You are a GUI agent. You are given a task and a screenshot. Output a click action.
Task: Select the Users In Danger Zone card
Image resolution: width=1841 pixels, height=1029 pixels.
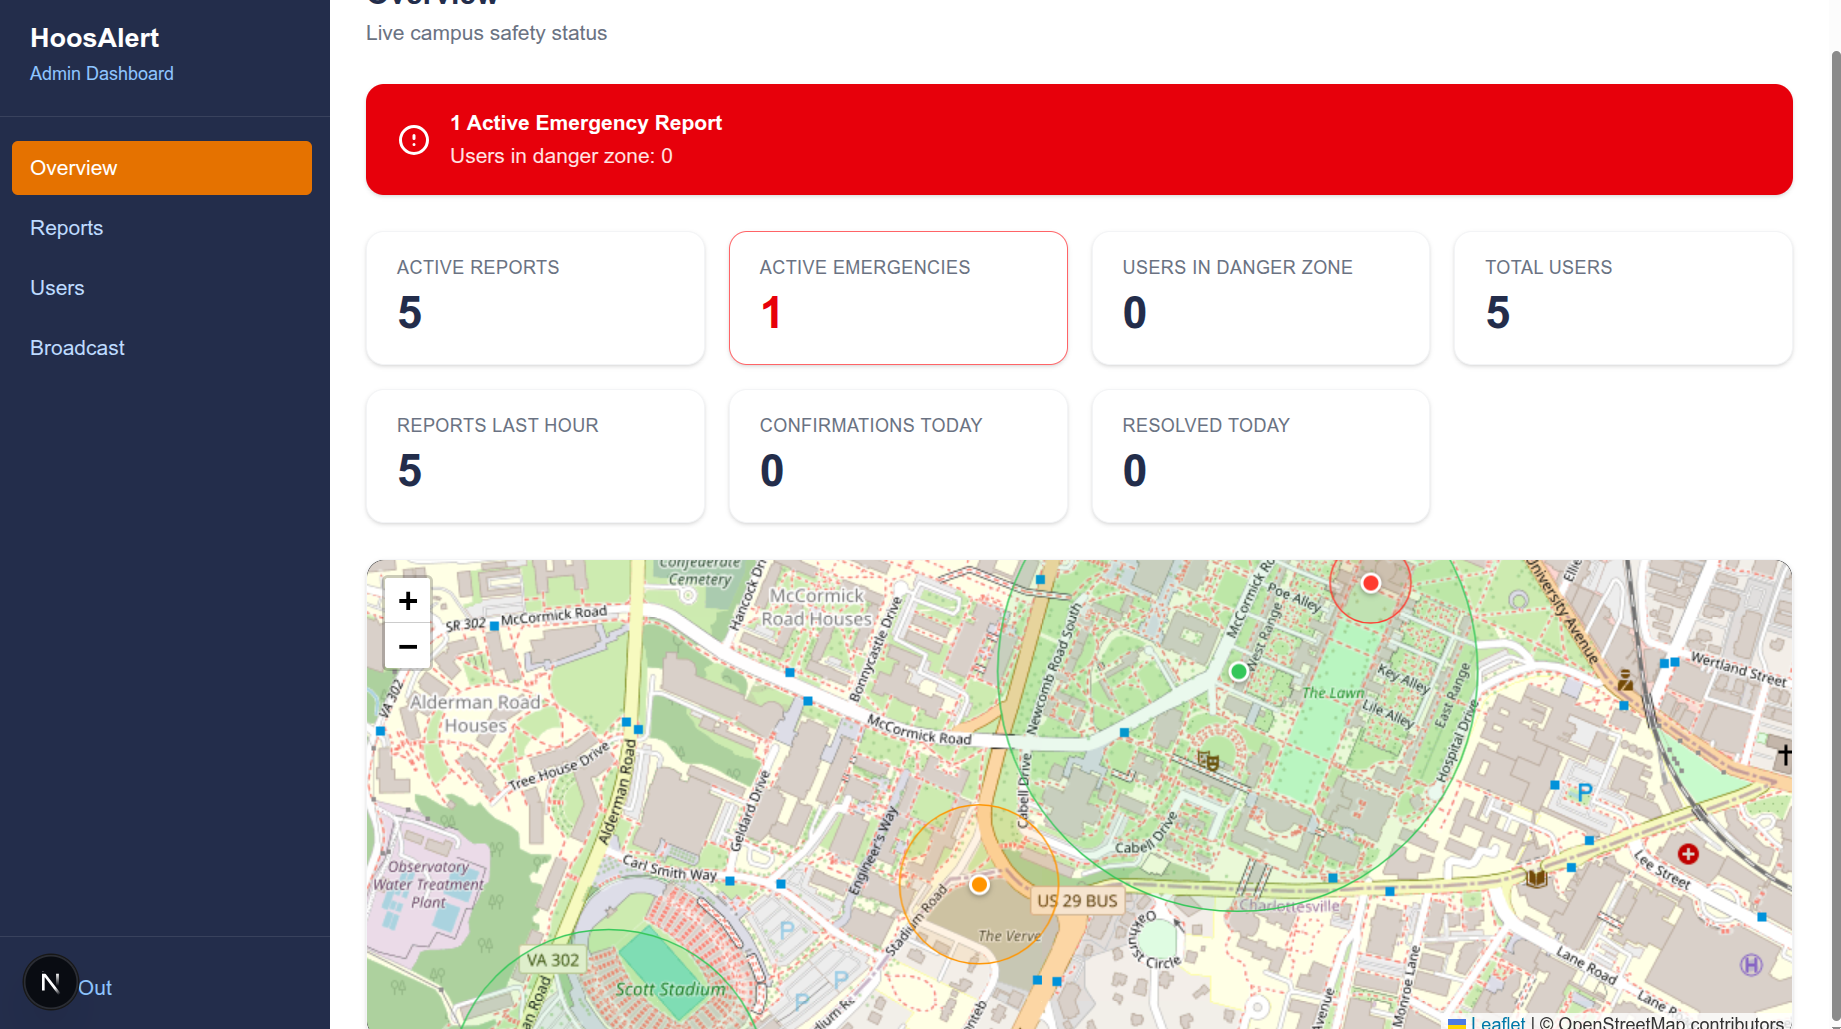coord(1261,298)
